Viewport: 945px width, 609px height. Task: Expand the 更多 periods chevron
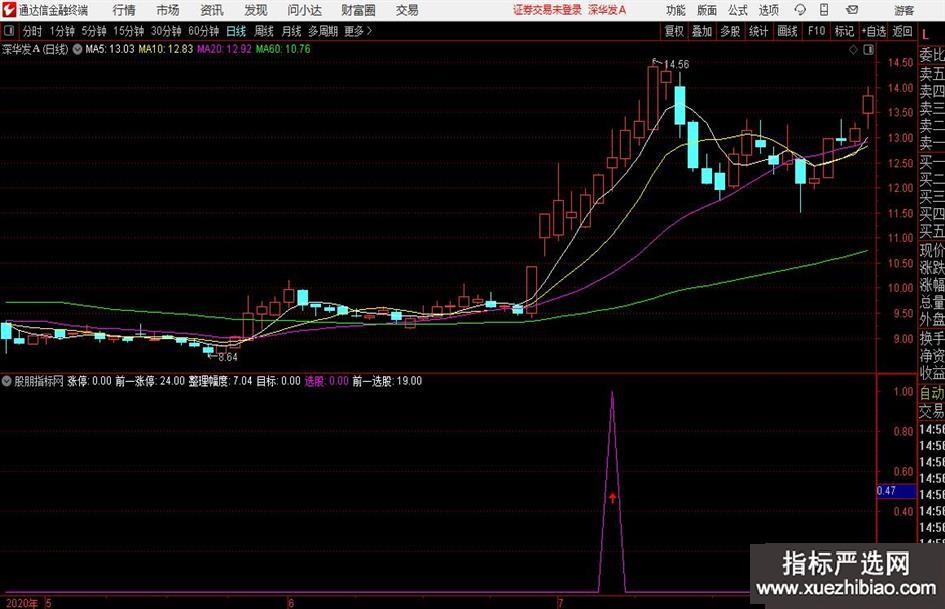(x=369, y=31)
